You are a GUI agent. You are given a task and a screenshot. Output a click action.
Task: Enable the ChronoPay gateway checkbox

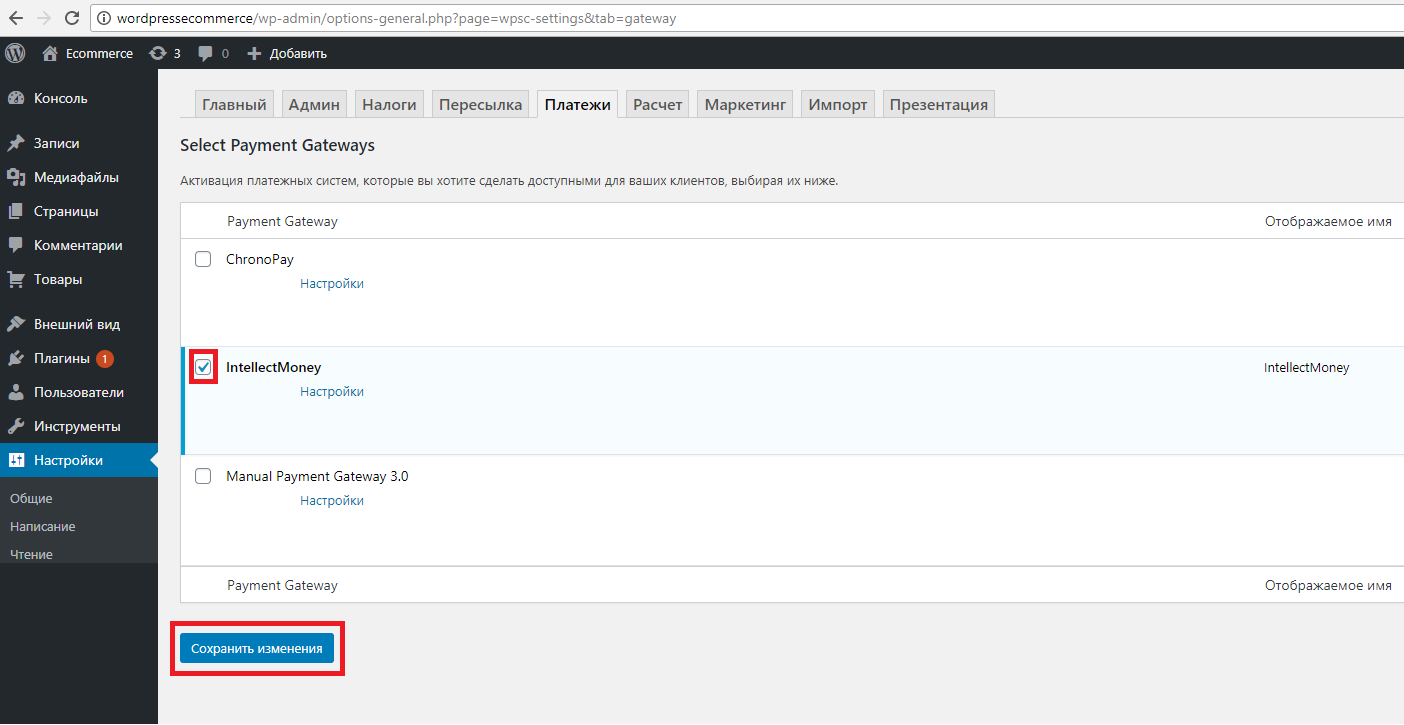(203, 259)
